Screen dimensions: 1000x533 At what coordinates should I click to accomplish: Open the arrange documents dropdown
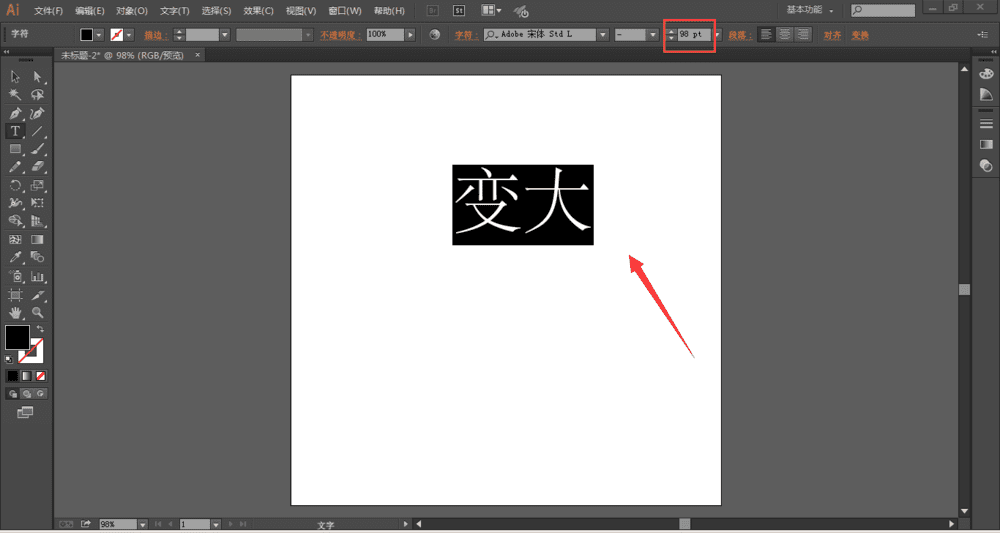(491, 11)
